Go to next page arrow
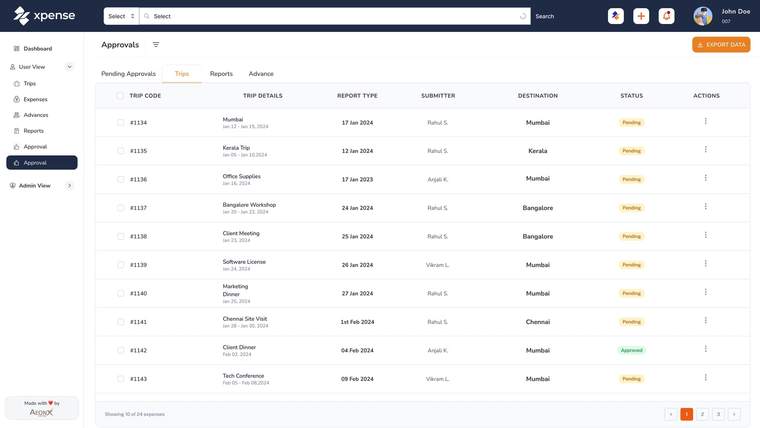This screenshot has height=428, width=760. click(734, 414)
